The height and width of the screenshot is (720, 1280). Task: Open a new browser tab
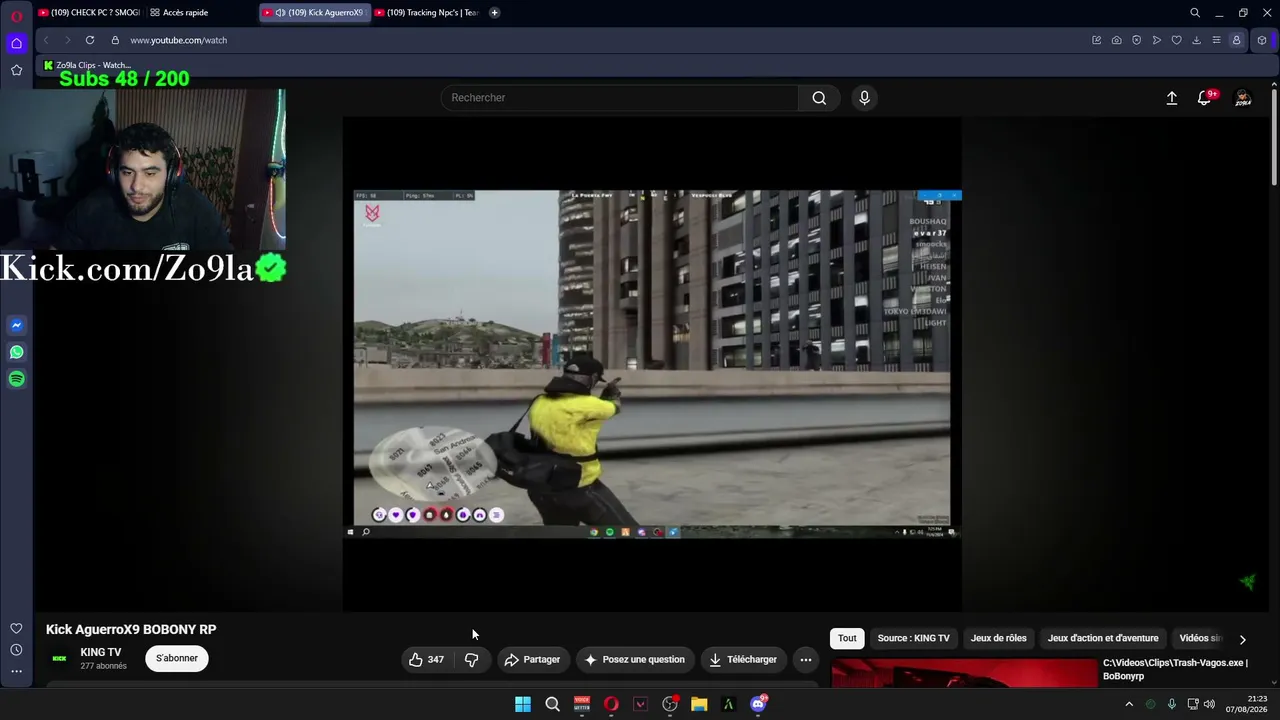coord(495,13)
